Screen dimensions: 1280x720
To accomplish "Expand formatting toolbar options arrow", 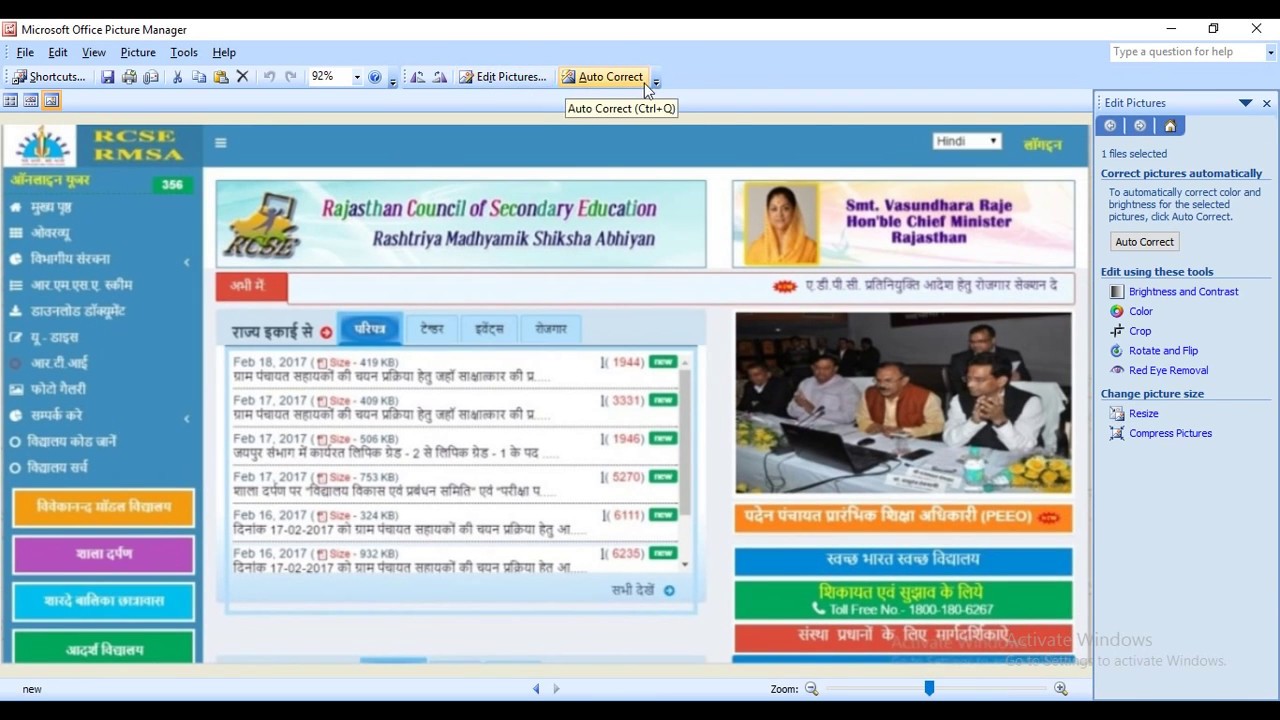I will (656, 80).
